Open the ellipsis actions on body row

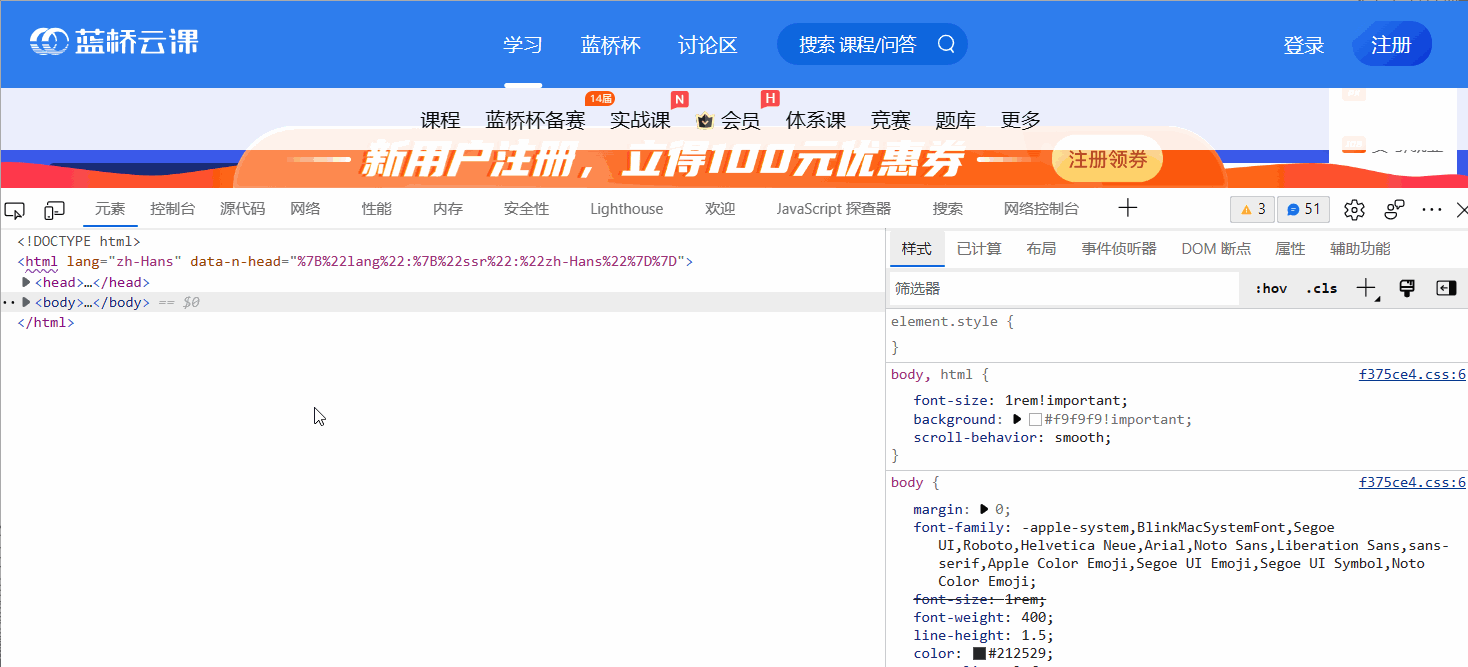[8, 302]
